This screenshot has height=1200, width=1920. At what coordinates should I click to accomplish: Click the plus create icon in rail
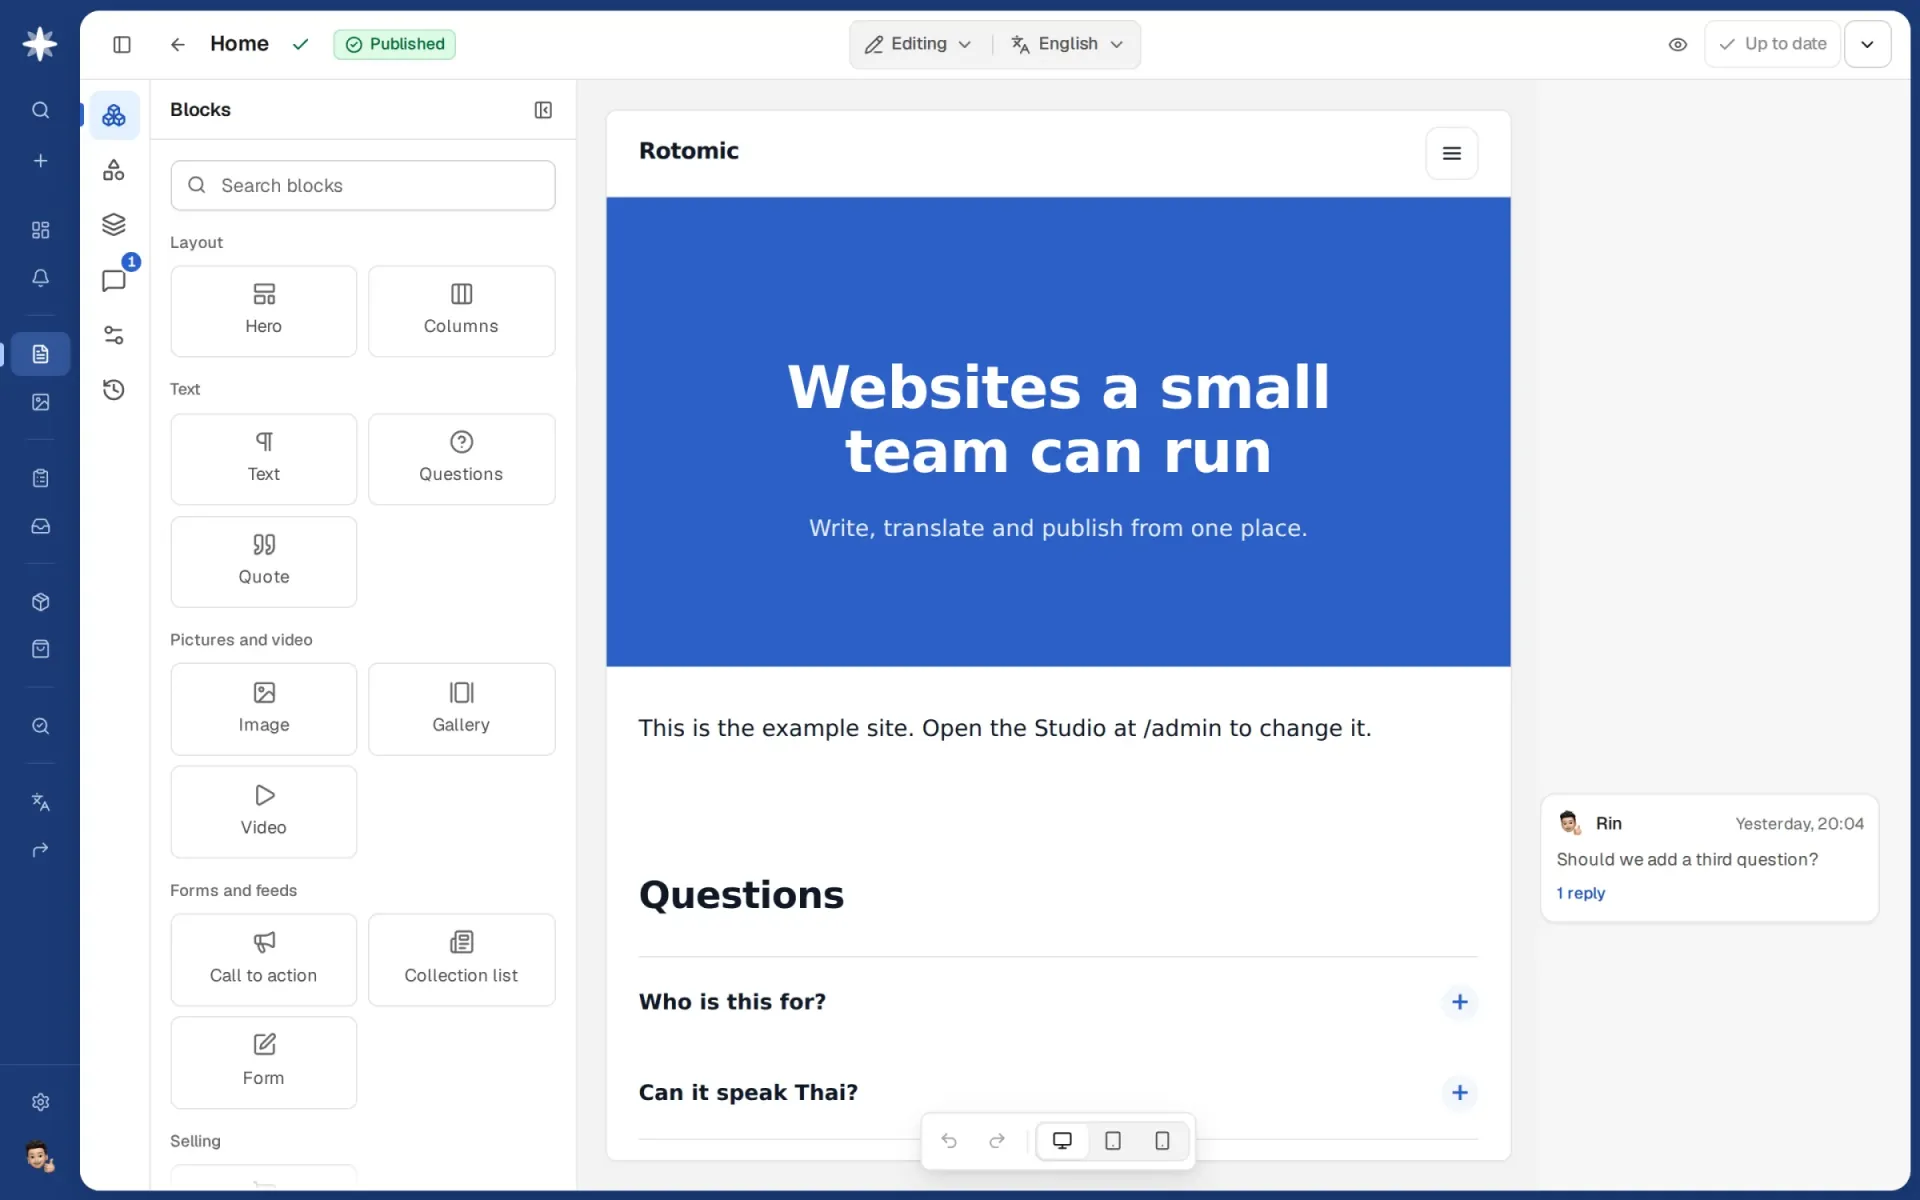click(x=40, y=160)
